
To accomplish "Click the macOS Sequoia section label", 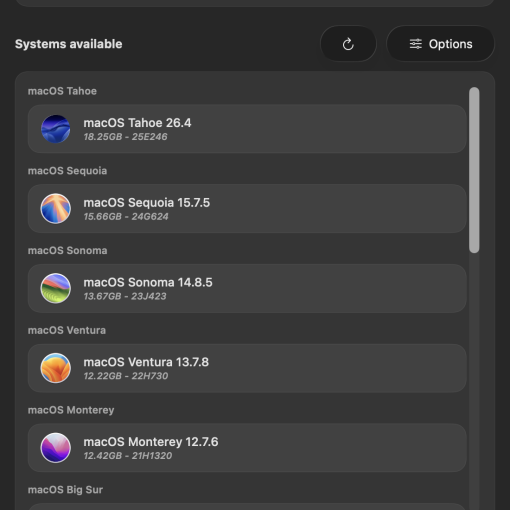I will [67, 171].
